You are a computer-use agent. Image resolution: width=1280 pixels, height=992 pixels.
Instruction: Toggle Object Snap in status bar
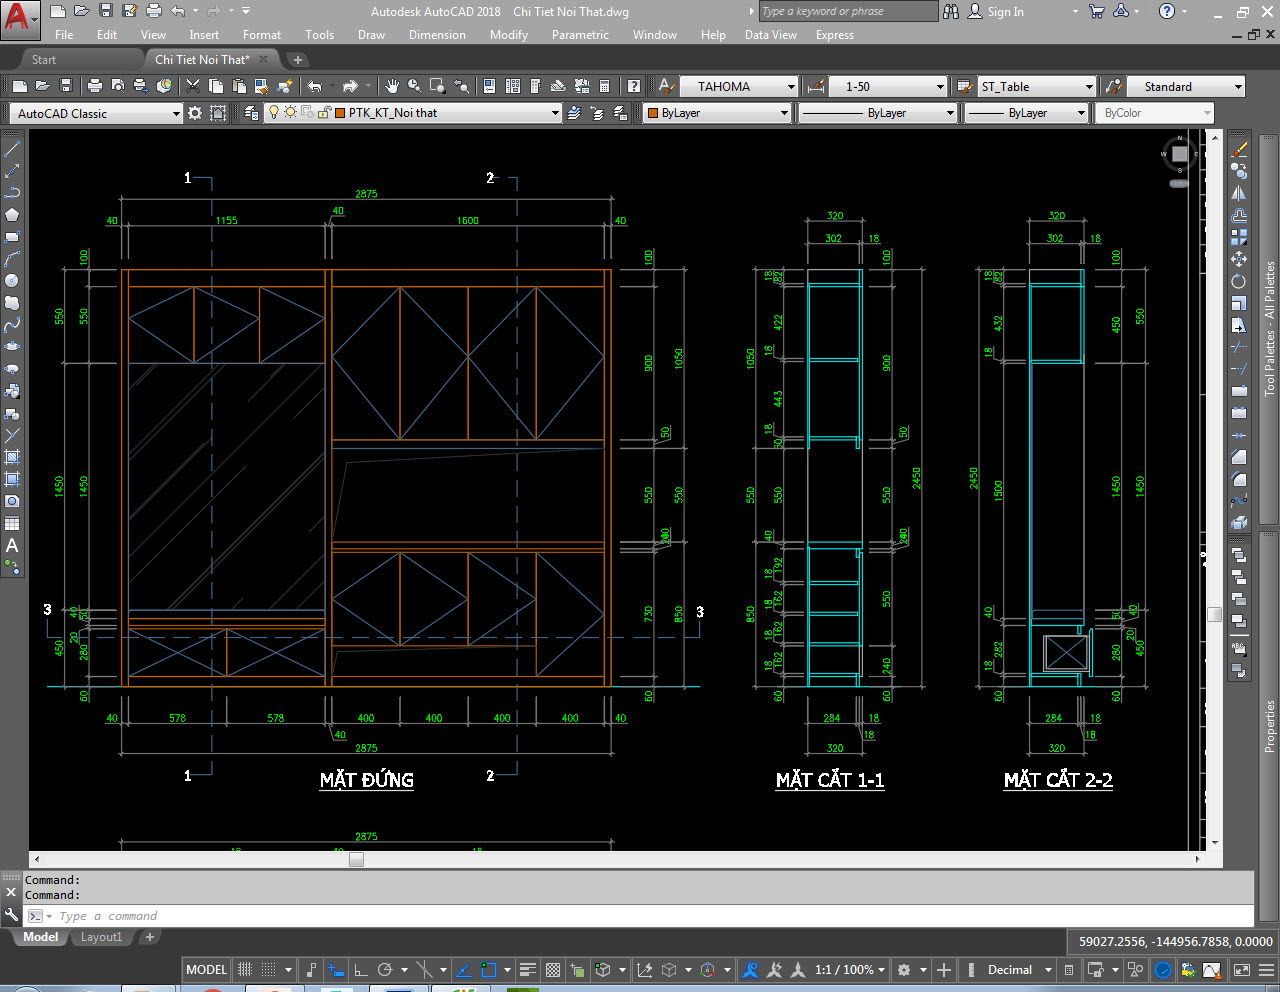(x=489, y=969)
